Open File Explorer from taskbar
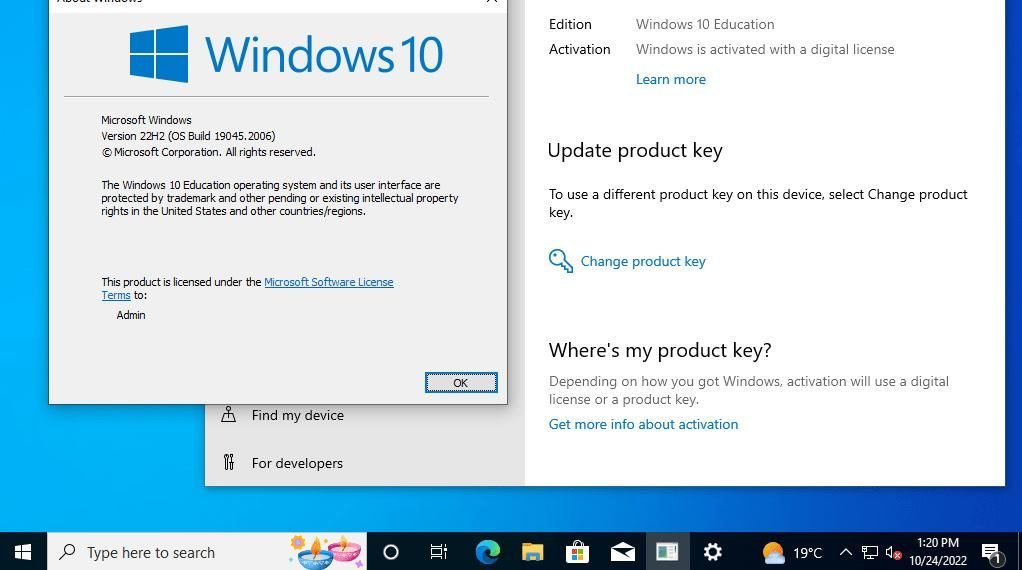Screen dimensions: 1022x570 [x=533, y=552]
